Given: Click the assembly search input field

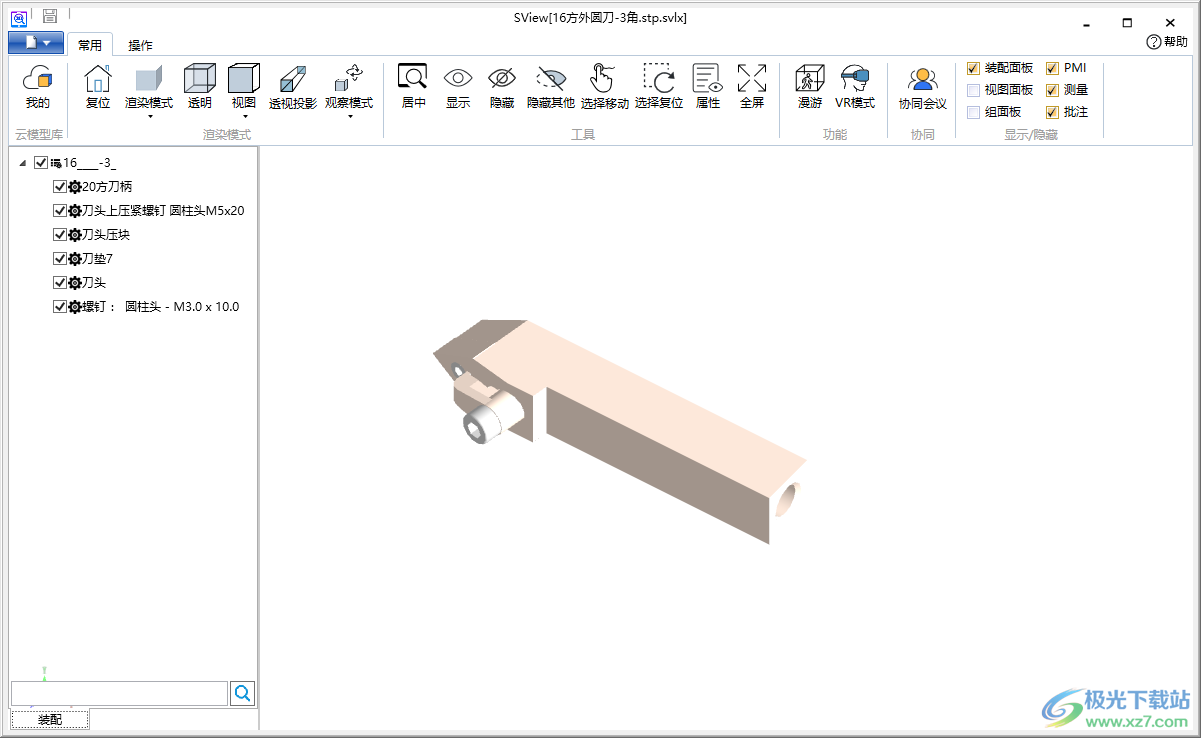Looking at the screenshot, I should 119,693.
